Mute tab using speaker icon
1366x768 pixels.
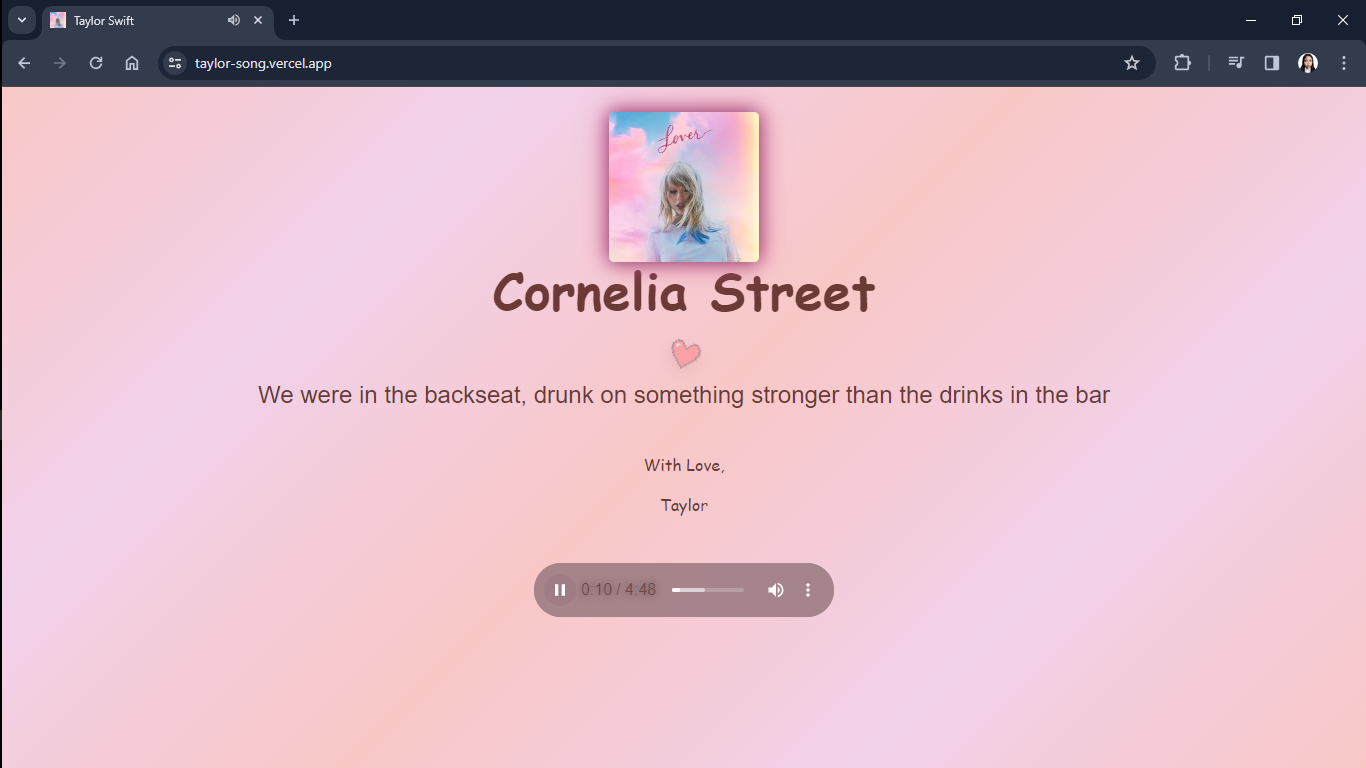point(234,20)
